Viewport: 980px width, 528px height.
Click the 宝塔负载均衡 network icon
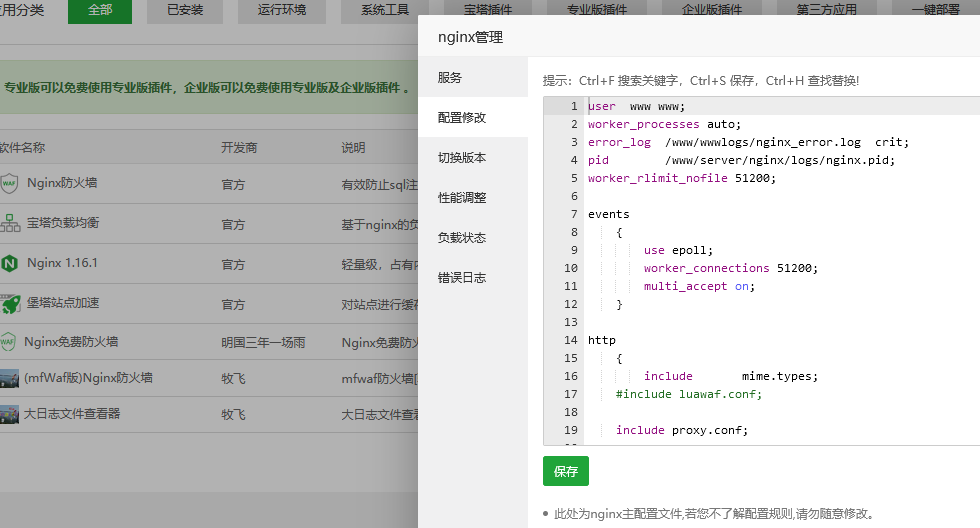click(9, 223)
